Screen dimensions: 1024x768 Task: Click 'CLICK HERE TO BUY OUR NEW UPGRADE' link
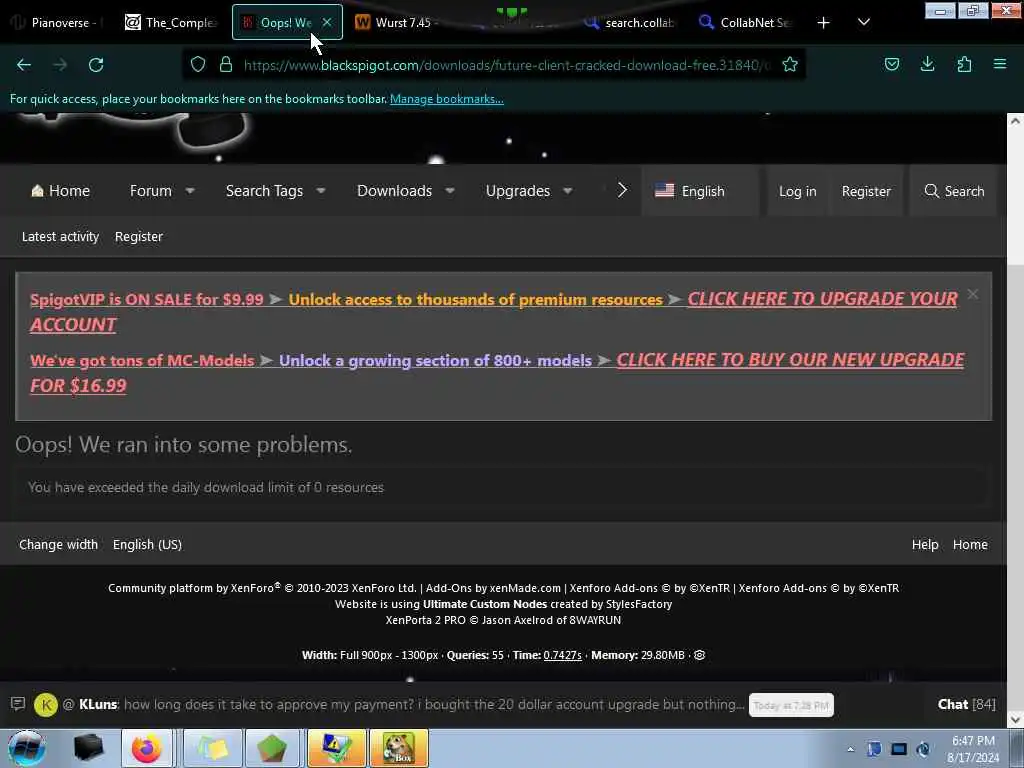click(x=790, y=360)
